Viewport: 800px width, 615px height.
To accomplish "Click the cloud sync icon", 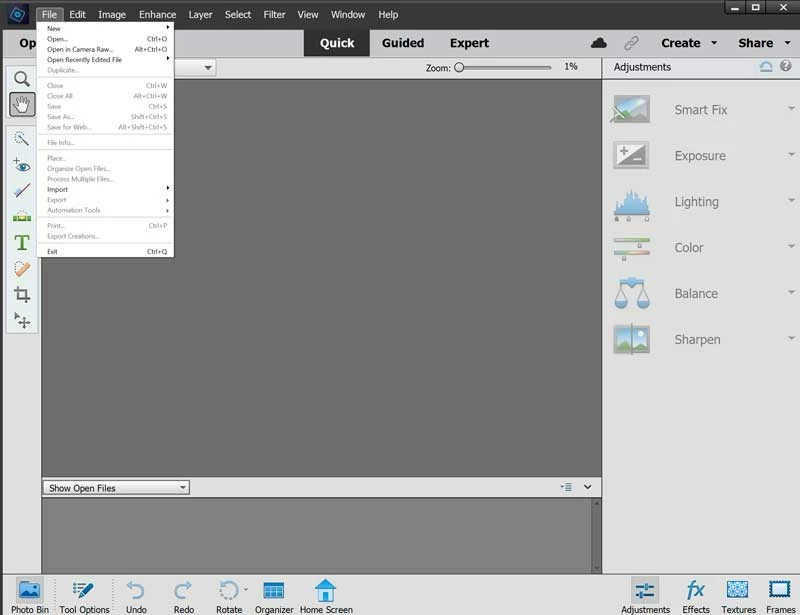I will click(598, 43).
